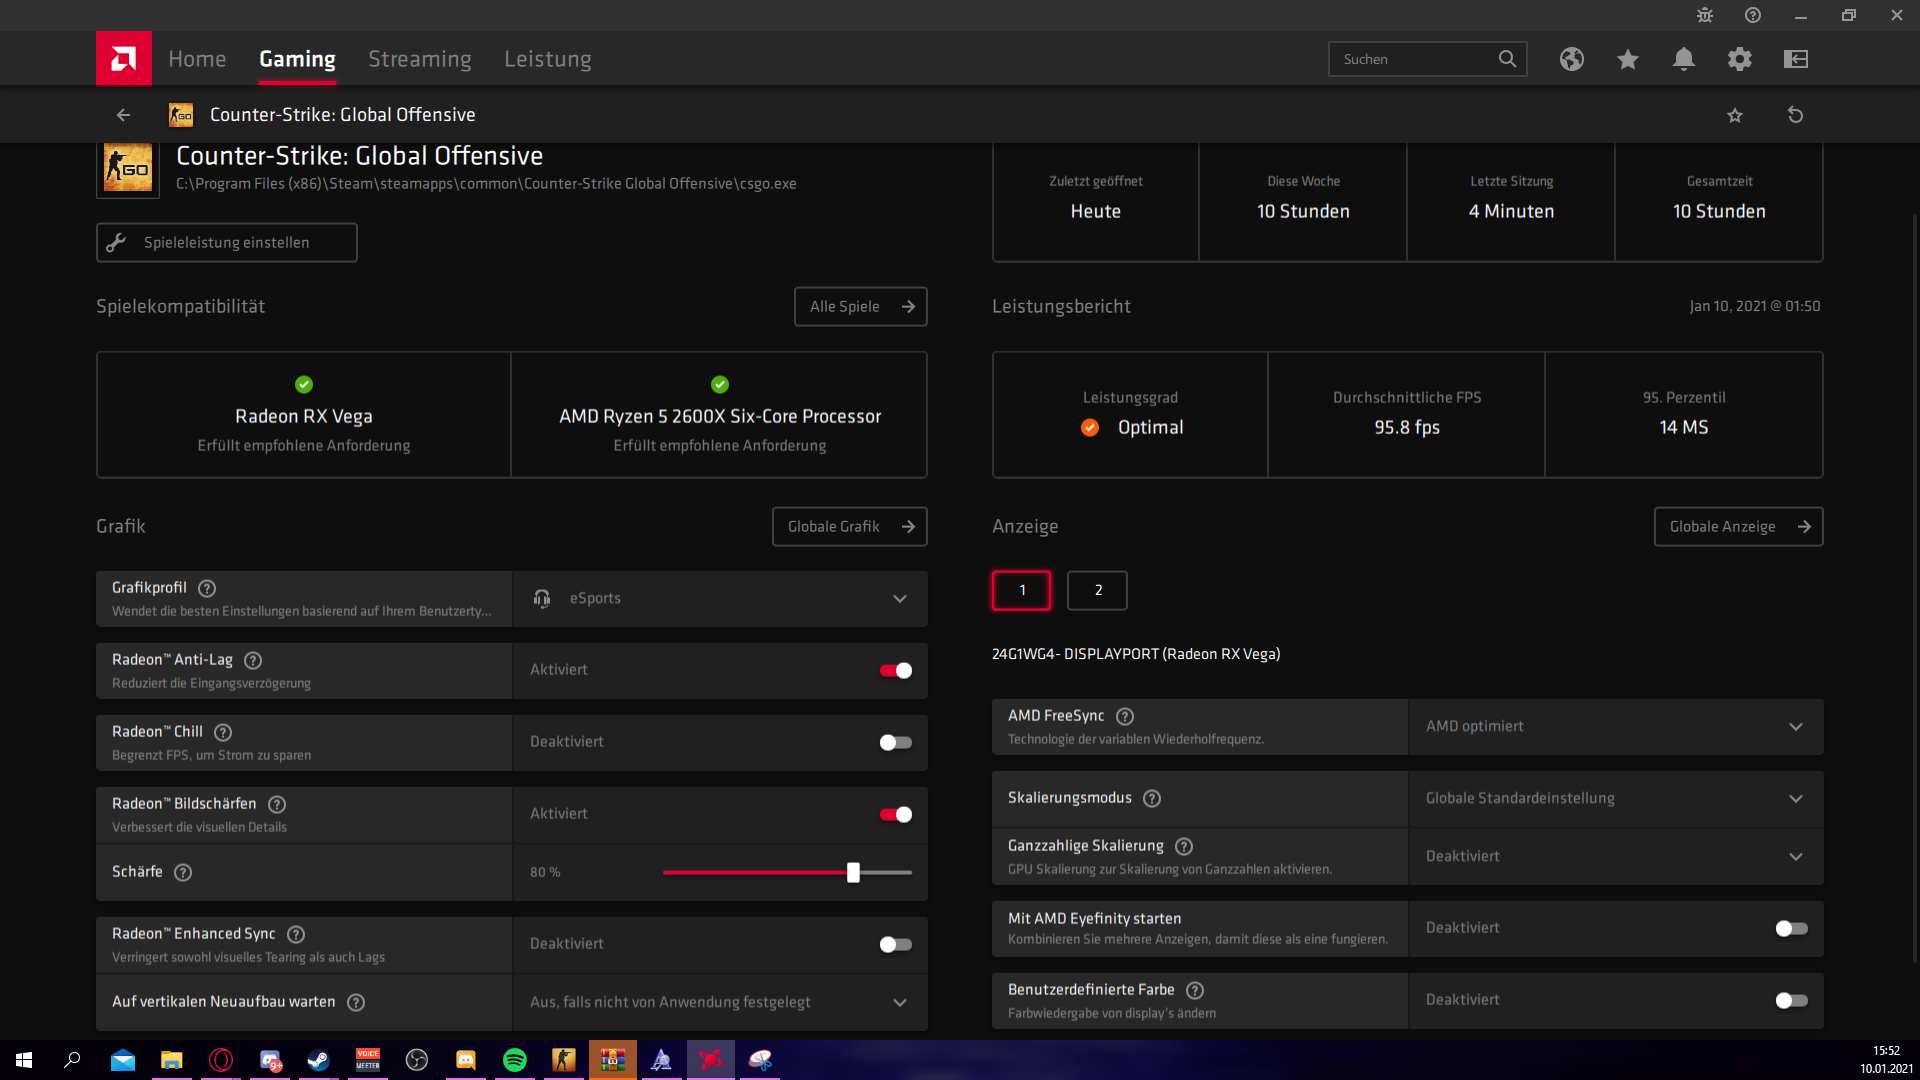Open the favorites star in top toolbar

click(1627, 59)
